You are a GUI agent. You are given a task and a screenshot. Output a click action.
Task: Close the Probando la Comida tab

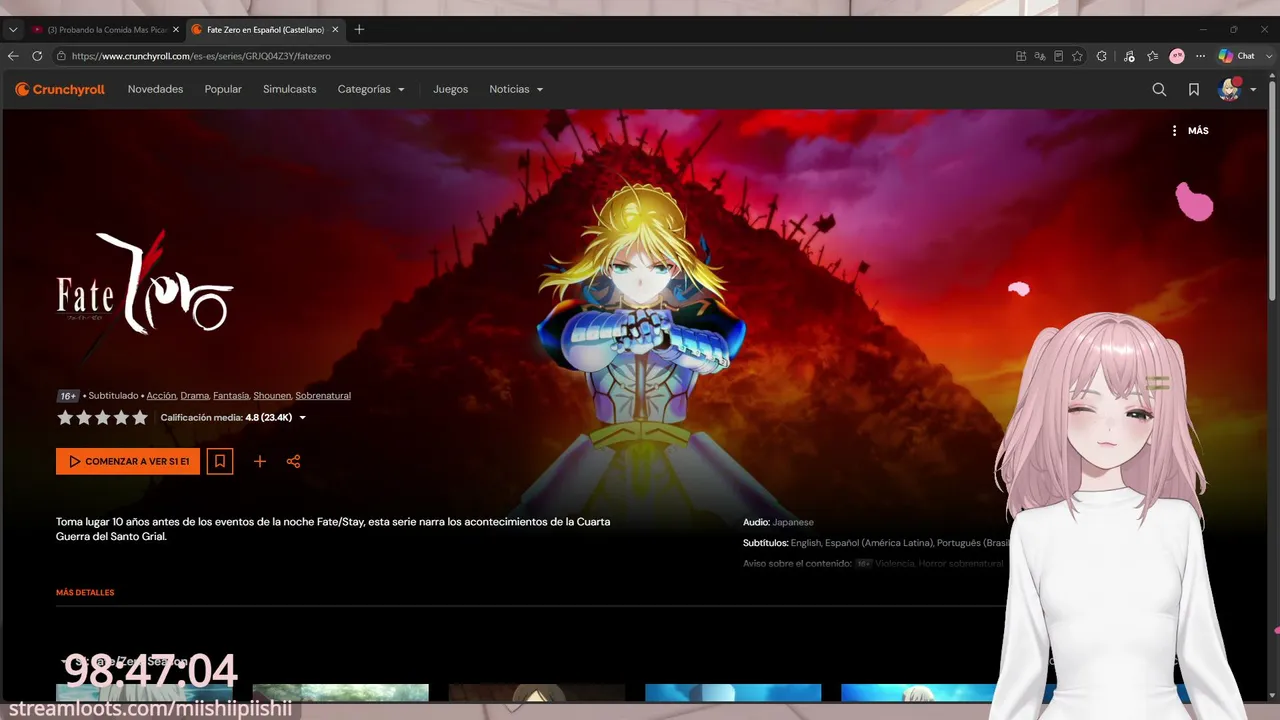pos(176,30)
